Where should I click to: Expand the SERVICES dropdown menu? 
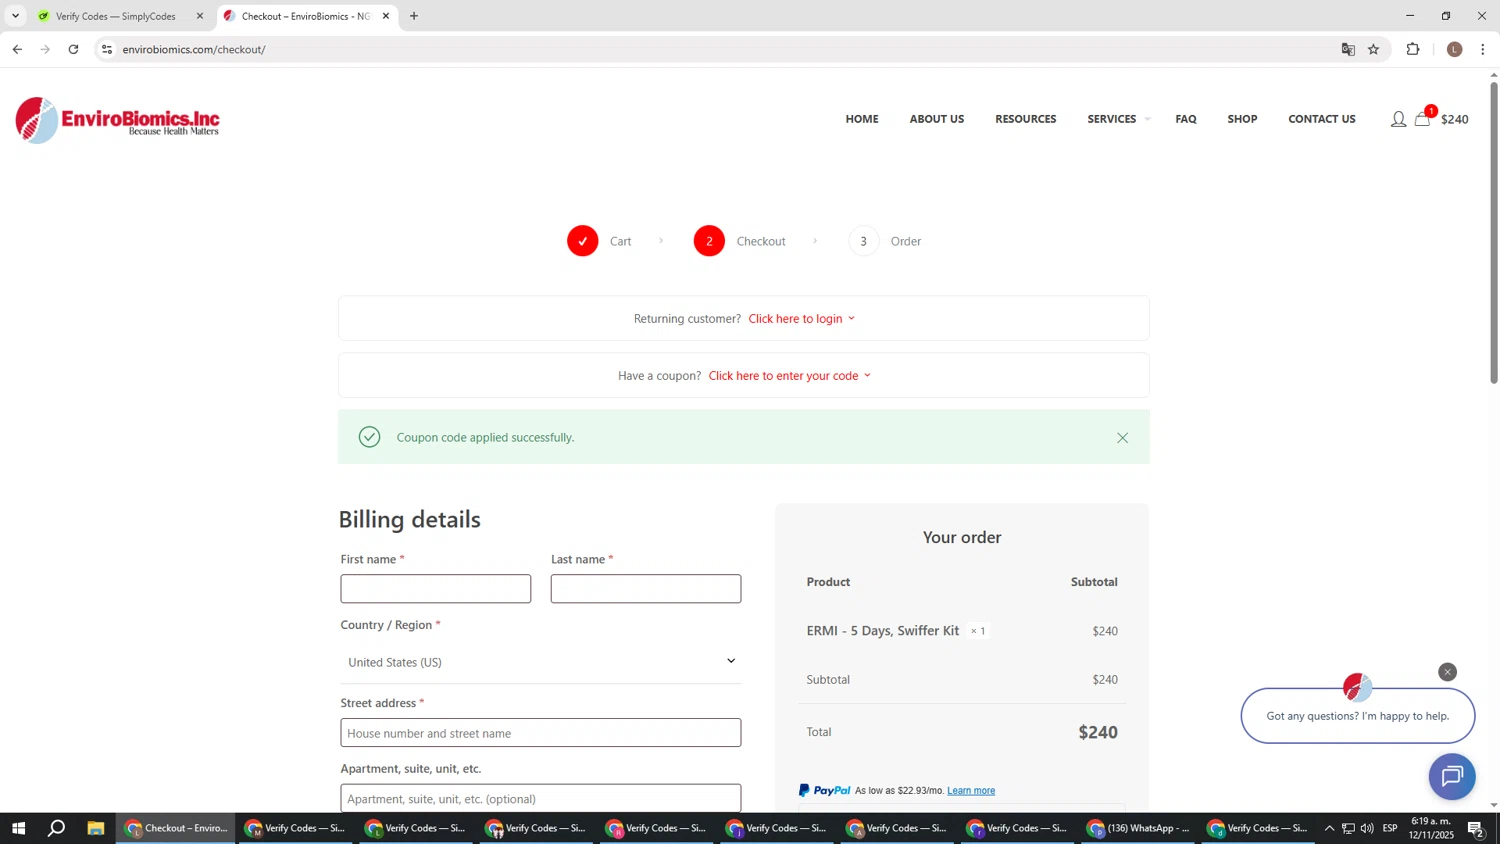tap(1118, 119)
